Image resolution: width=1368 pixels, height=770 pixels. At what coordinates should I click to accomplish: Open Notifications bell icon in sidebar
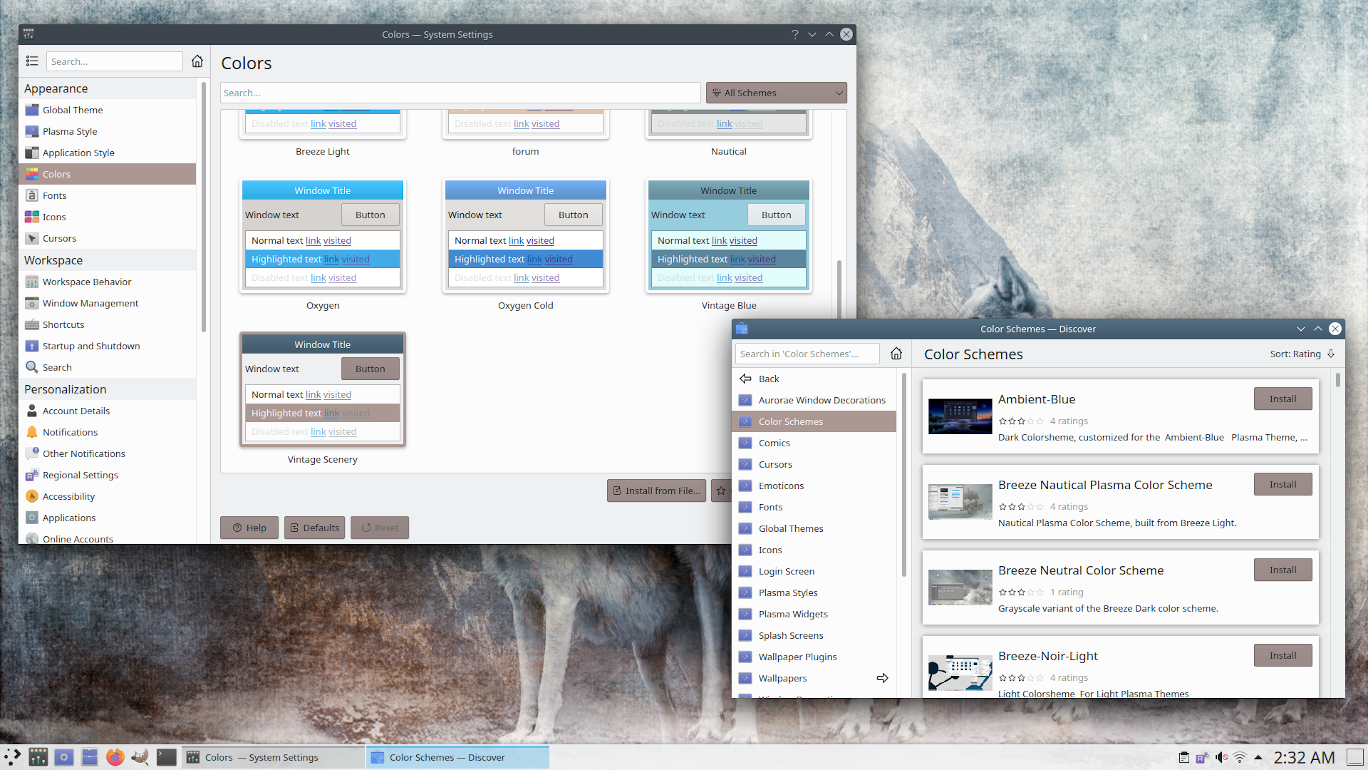[32, 432]
